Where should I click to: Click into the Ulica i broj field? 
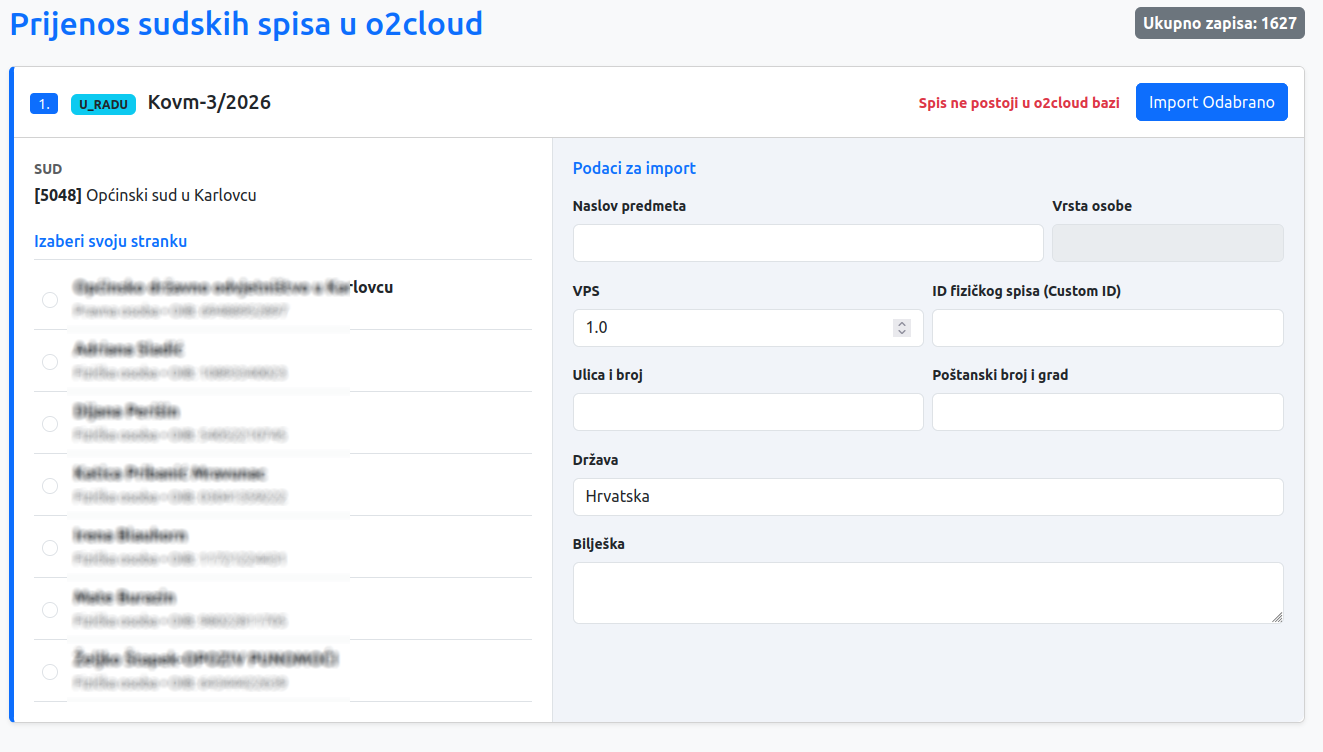click(x=747, y=412)
